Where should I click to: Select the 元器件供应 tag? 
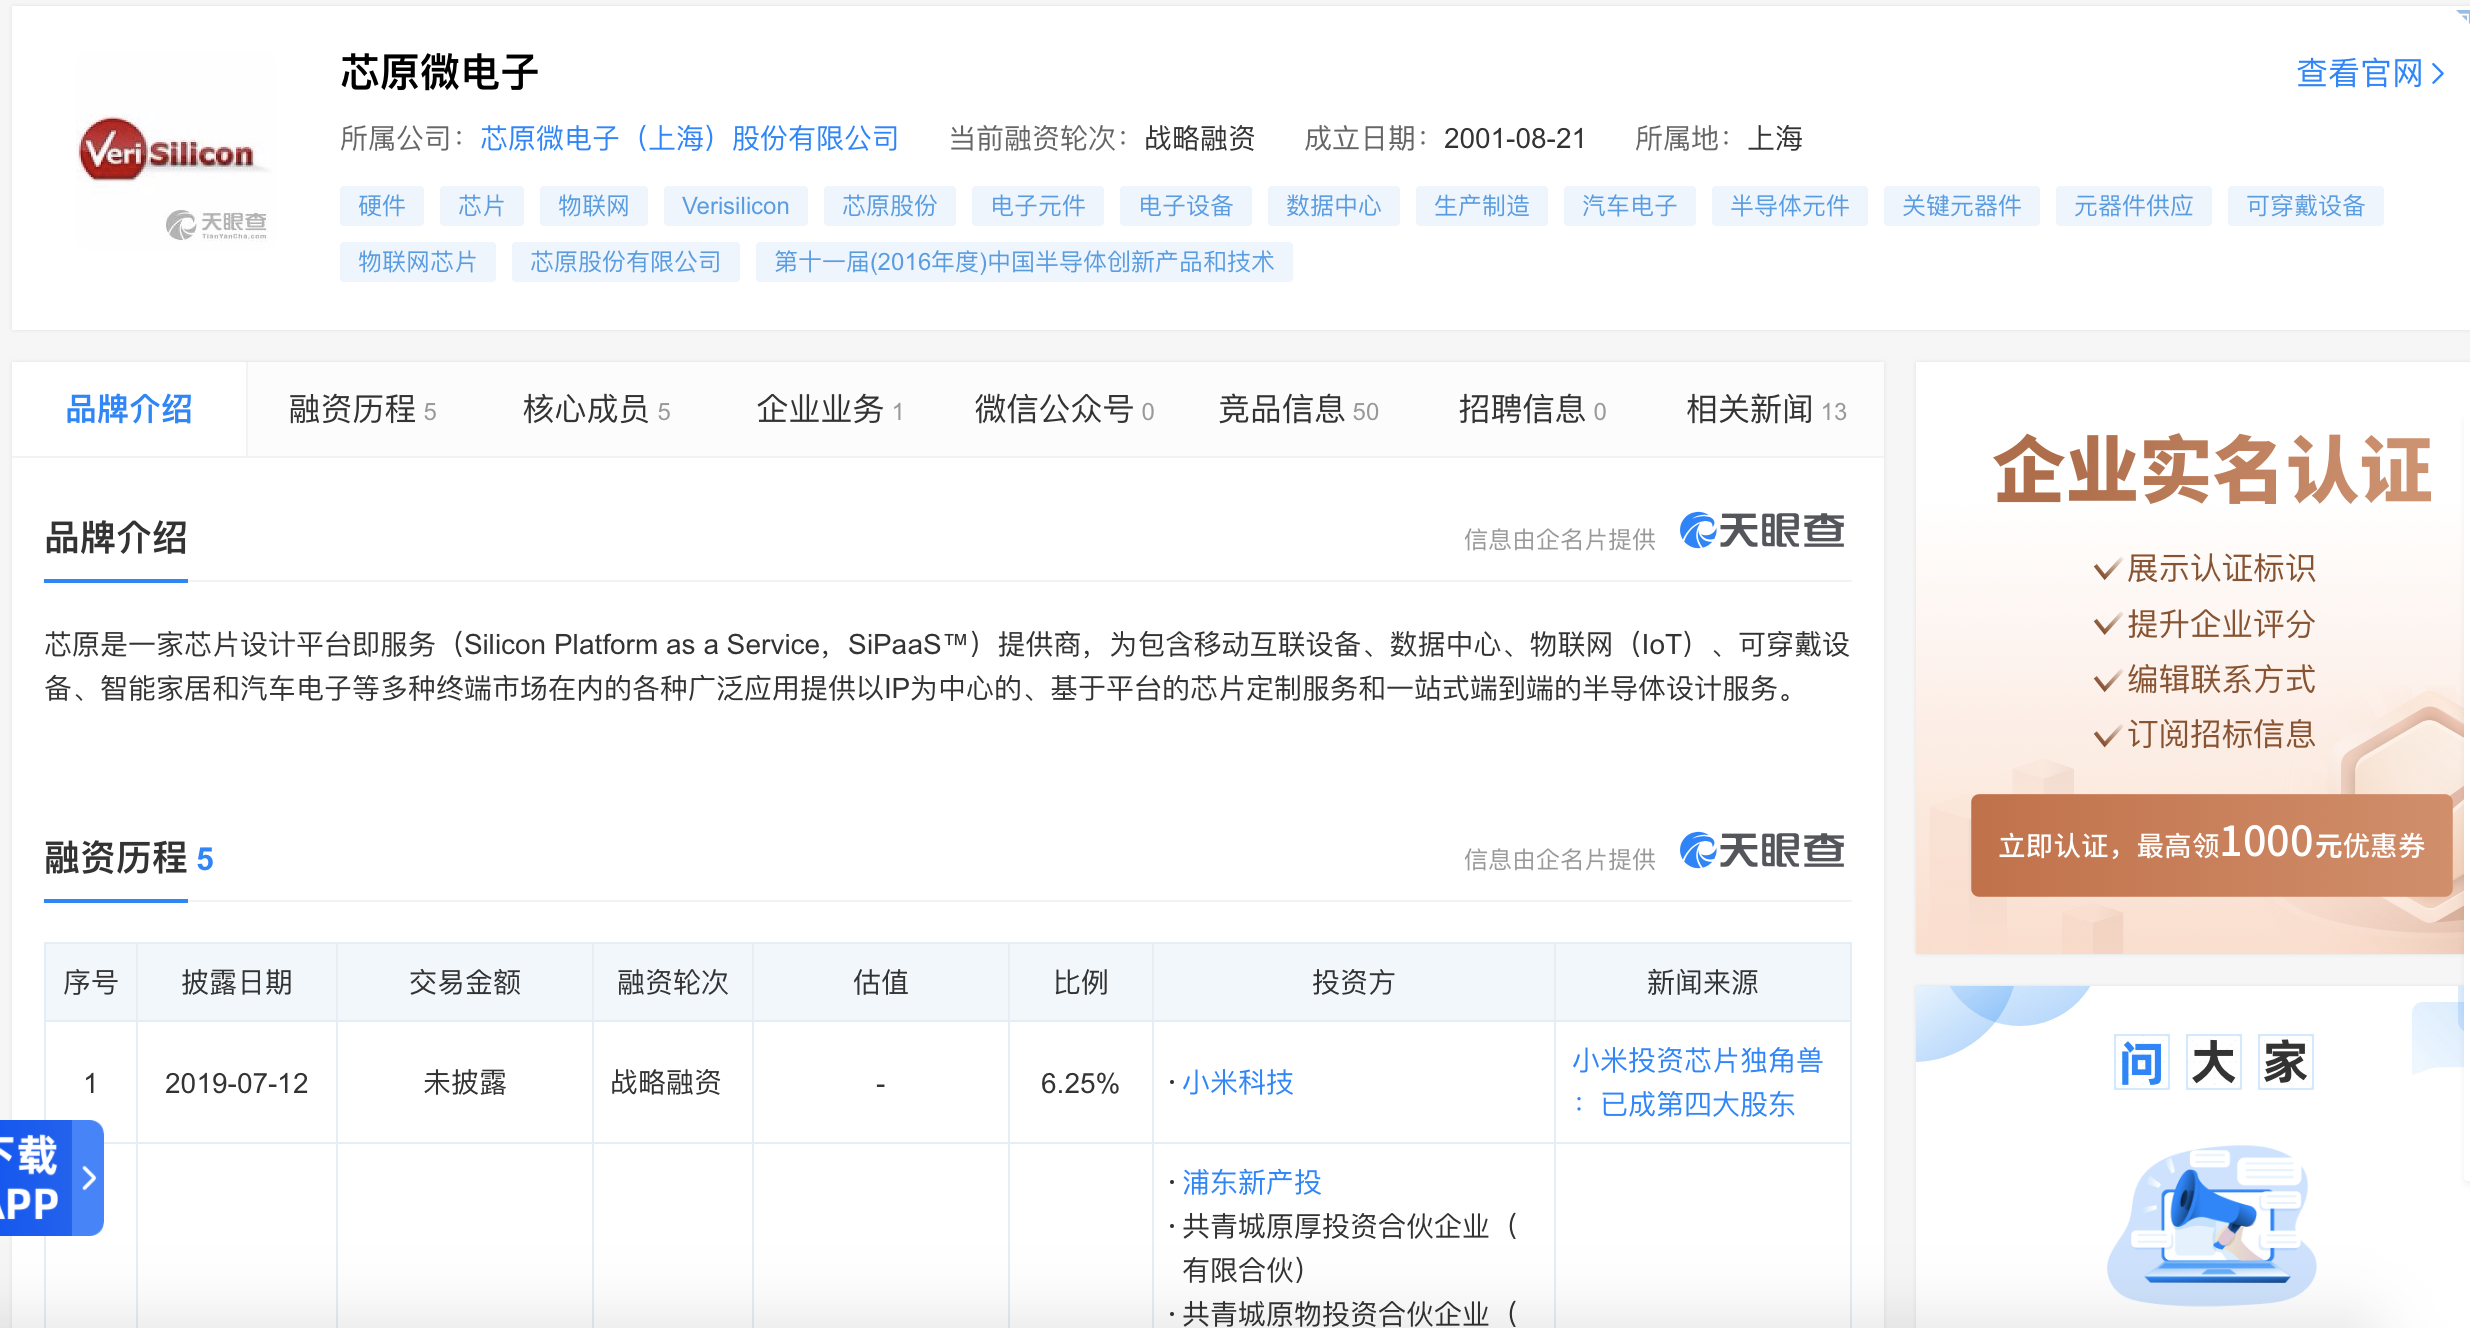[2134, 206]
